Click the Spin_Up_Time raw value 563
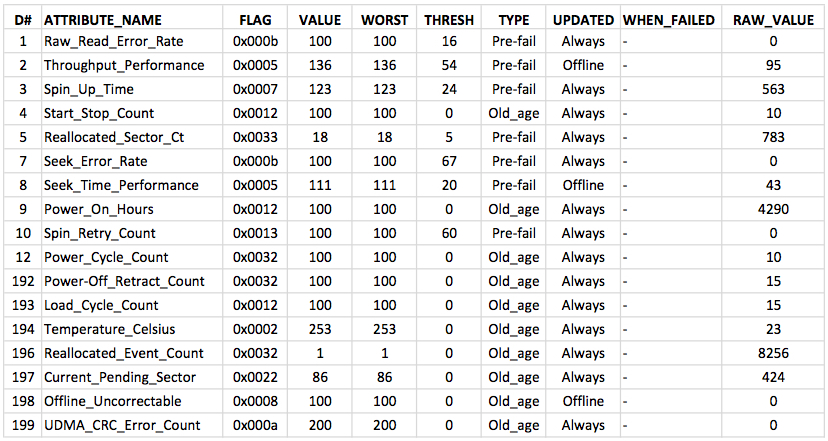The image size is (828, 441). (x=773, y=89)
